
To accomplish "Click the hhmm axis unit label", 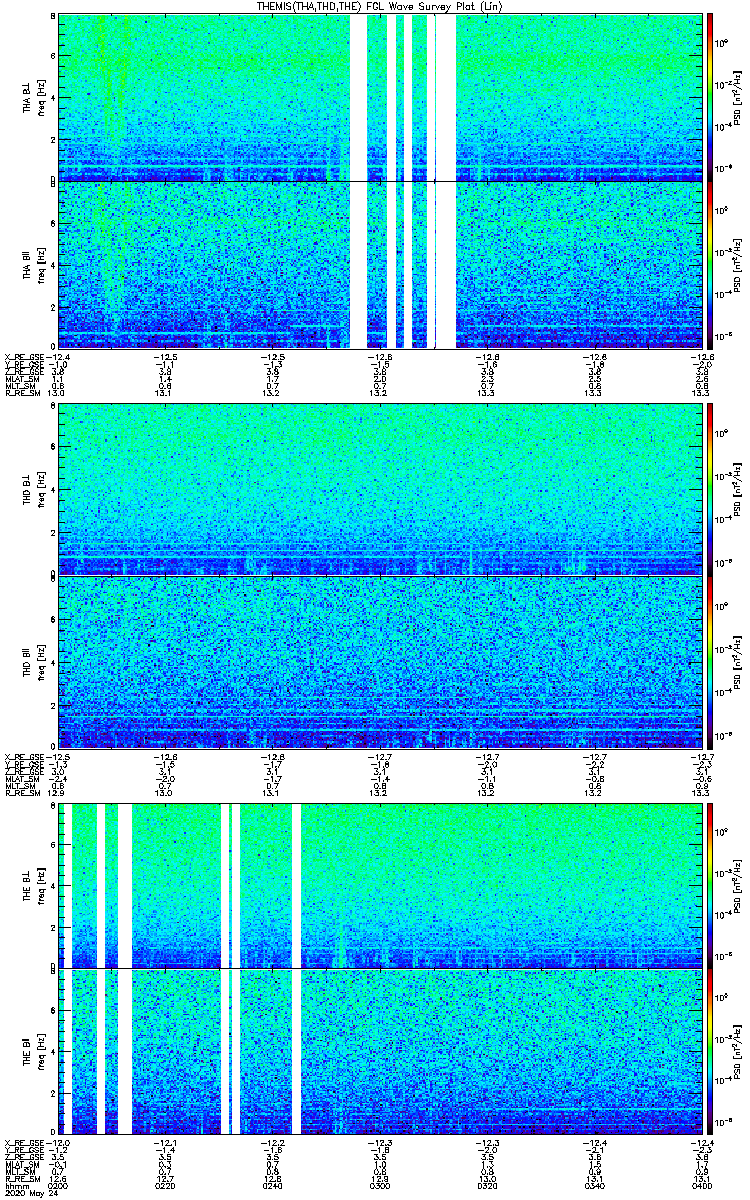I will [x=15, y=1186].
